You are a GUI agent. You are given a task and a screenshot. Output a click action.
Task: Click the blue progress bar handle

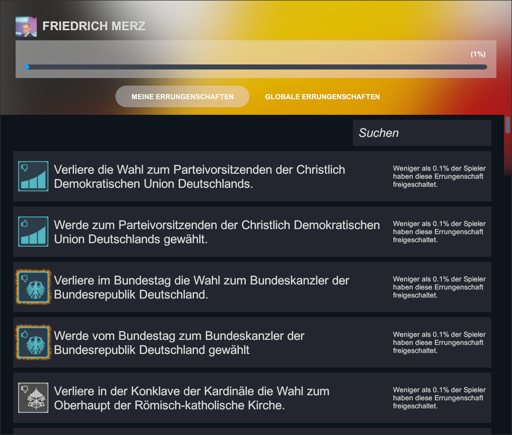27,67
